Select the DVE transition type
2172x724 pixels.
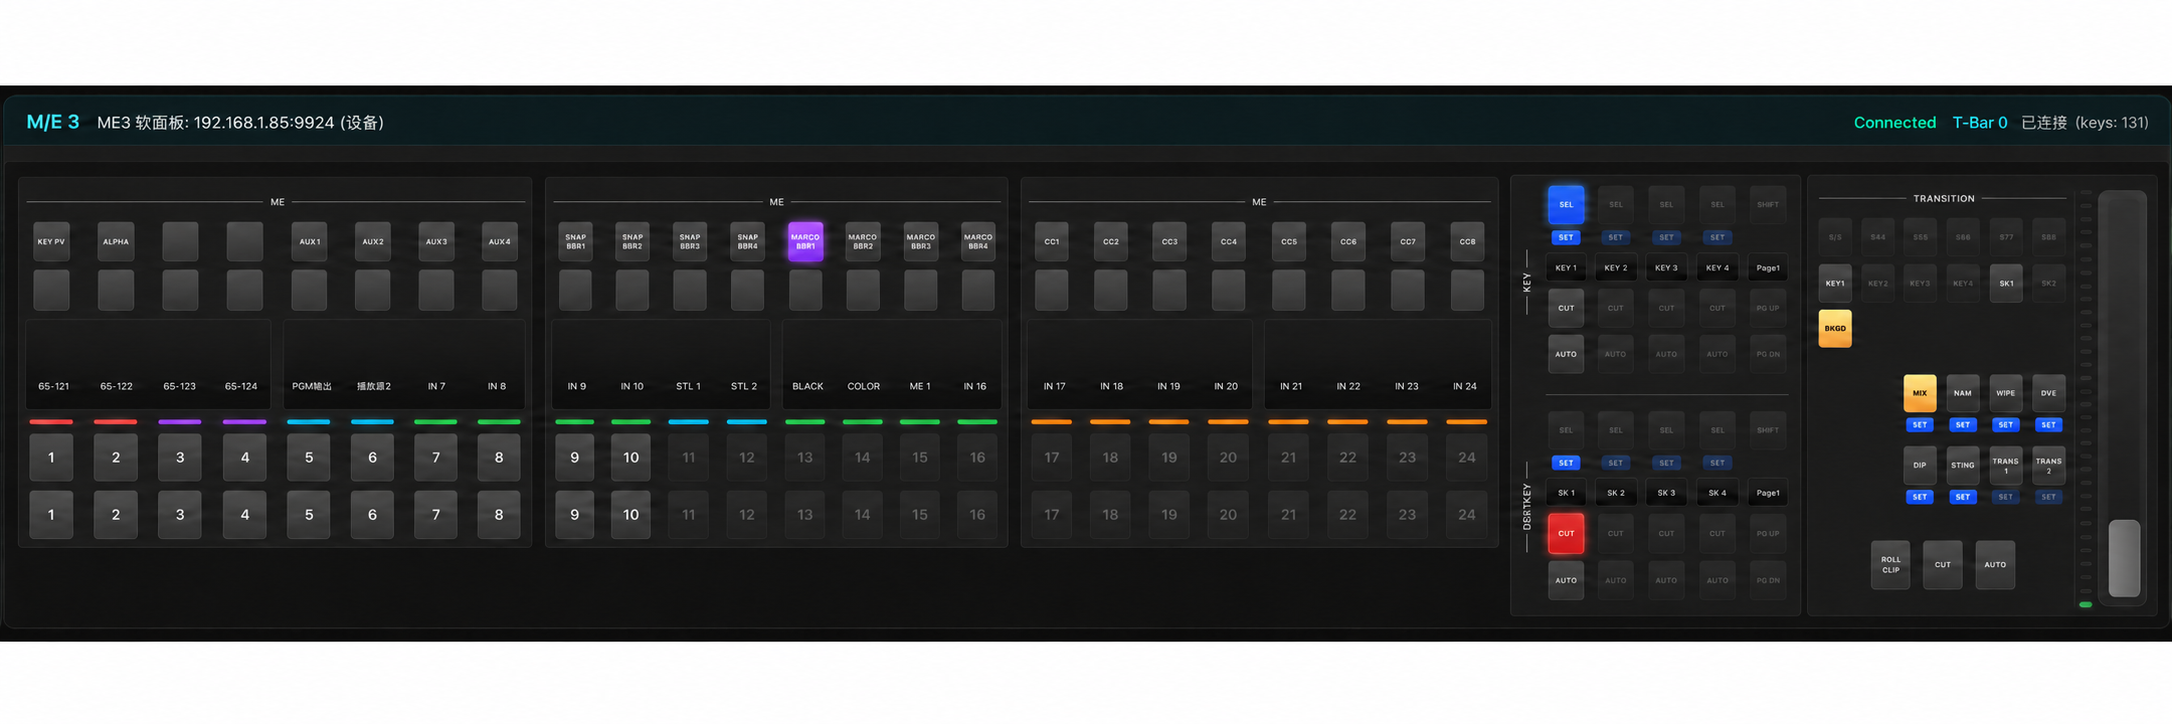[x=2049, y=393]
